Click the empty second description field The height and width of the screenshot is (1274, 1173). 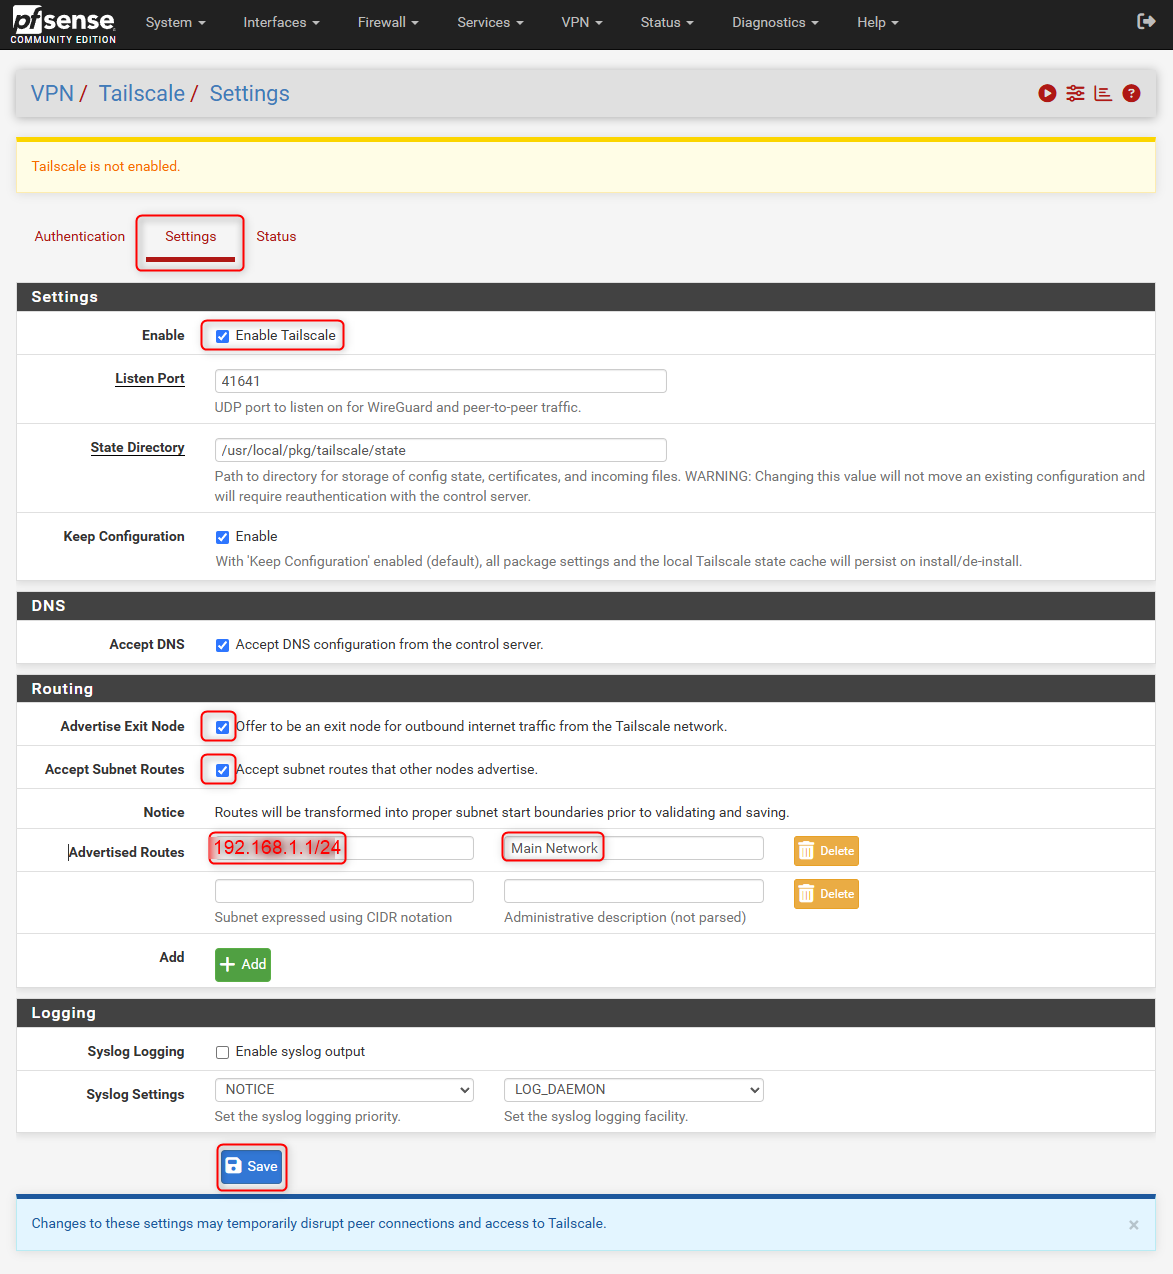point(634,891)
